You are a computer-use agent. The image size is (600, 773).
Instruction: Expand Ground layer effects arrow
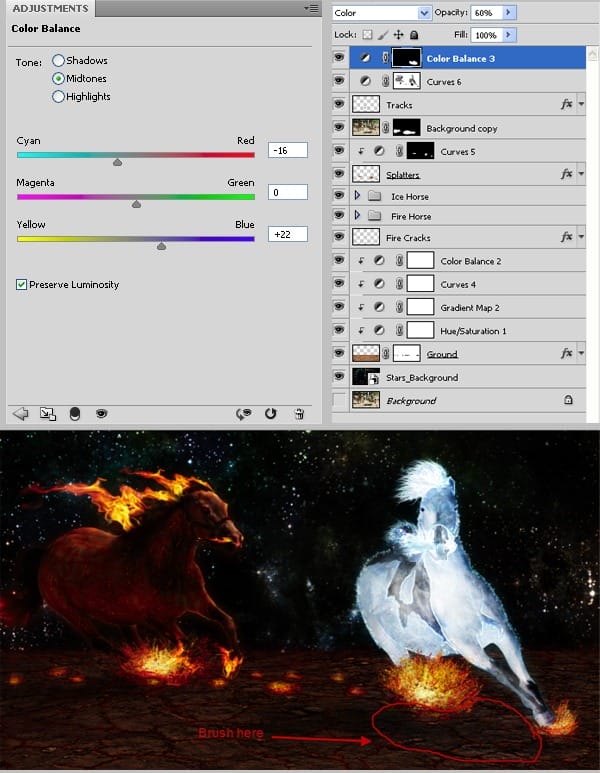pos(581,353)
